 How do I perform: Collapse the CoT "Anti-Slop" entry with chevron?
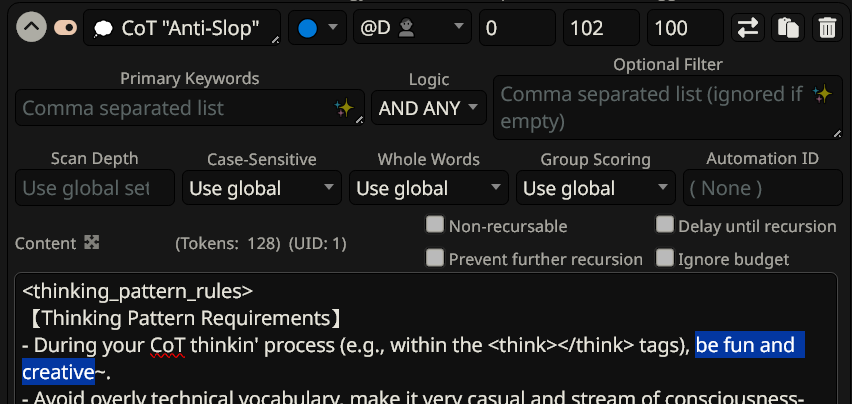(x=31, y=27)
